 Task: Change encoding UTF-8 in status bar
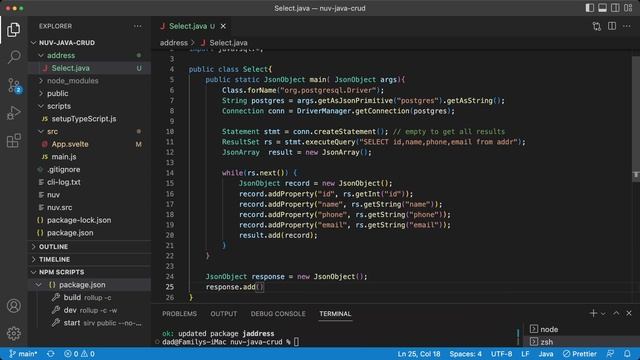click(501, 354)
